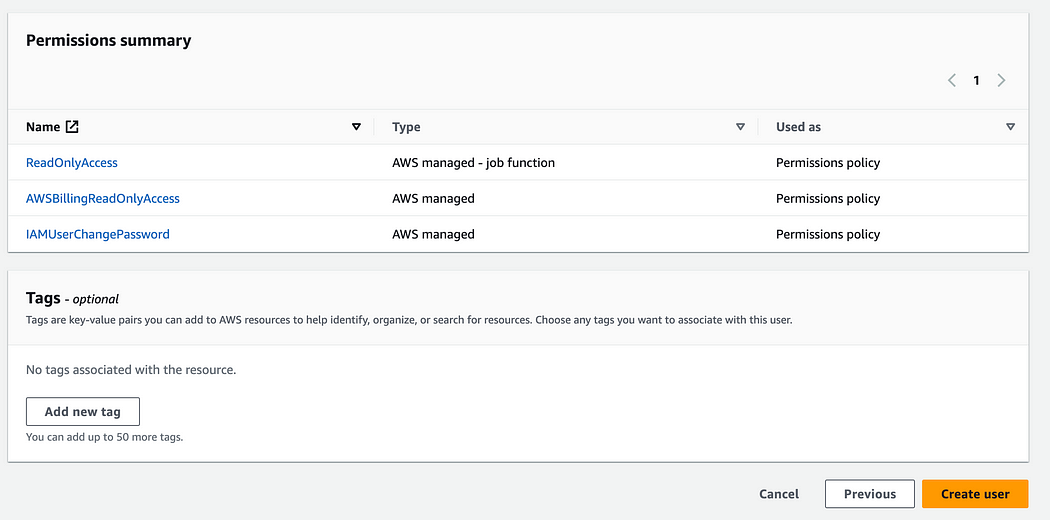Viewport: 1050px width, 520px height.
Task: Select page number 1 in pagination
Action: (x=976, y=80)
